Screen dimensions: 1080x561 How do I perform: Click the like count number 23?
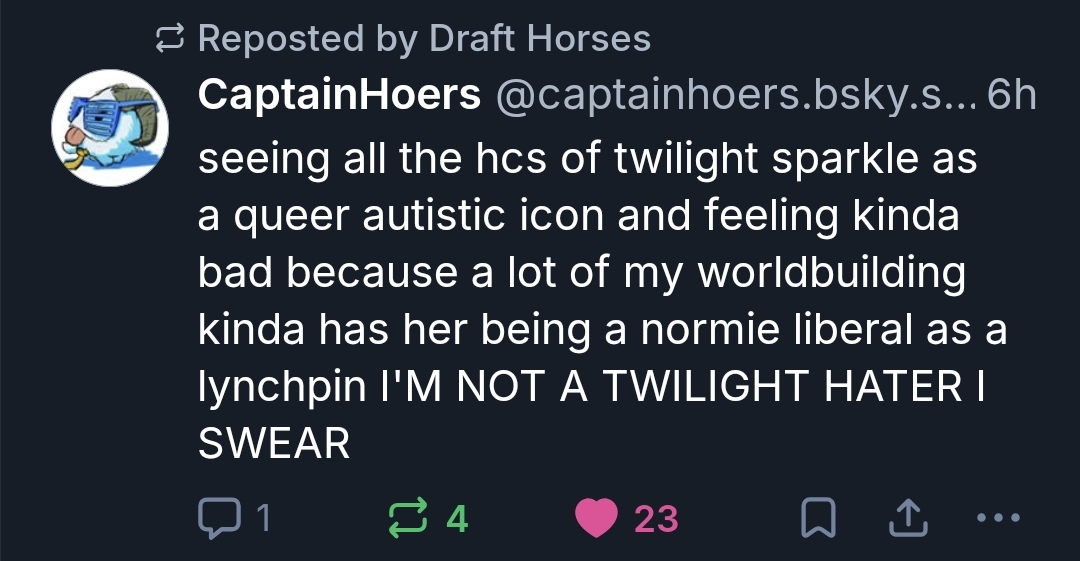pos(656,518)
